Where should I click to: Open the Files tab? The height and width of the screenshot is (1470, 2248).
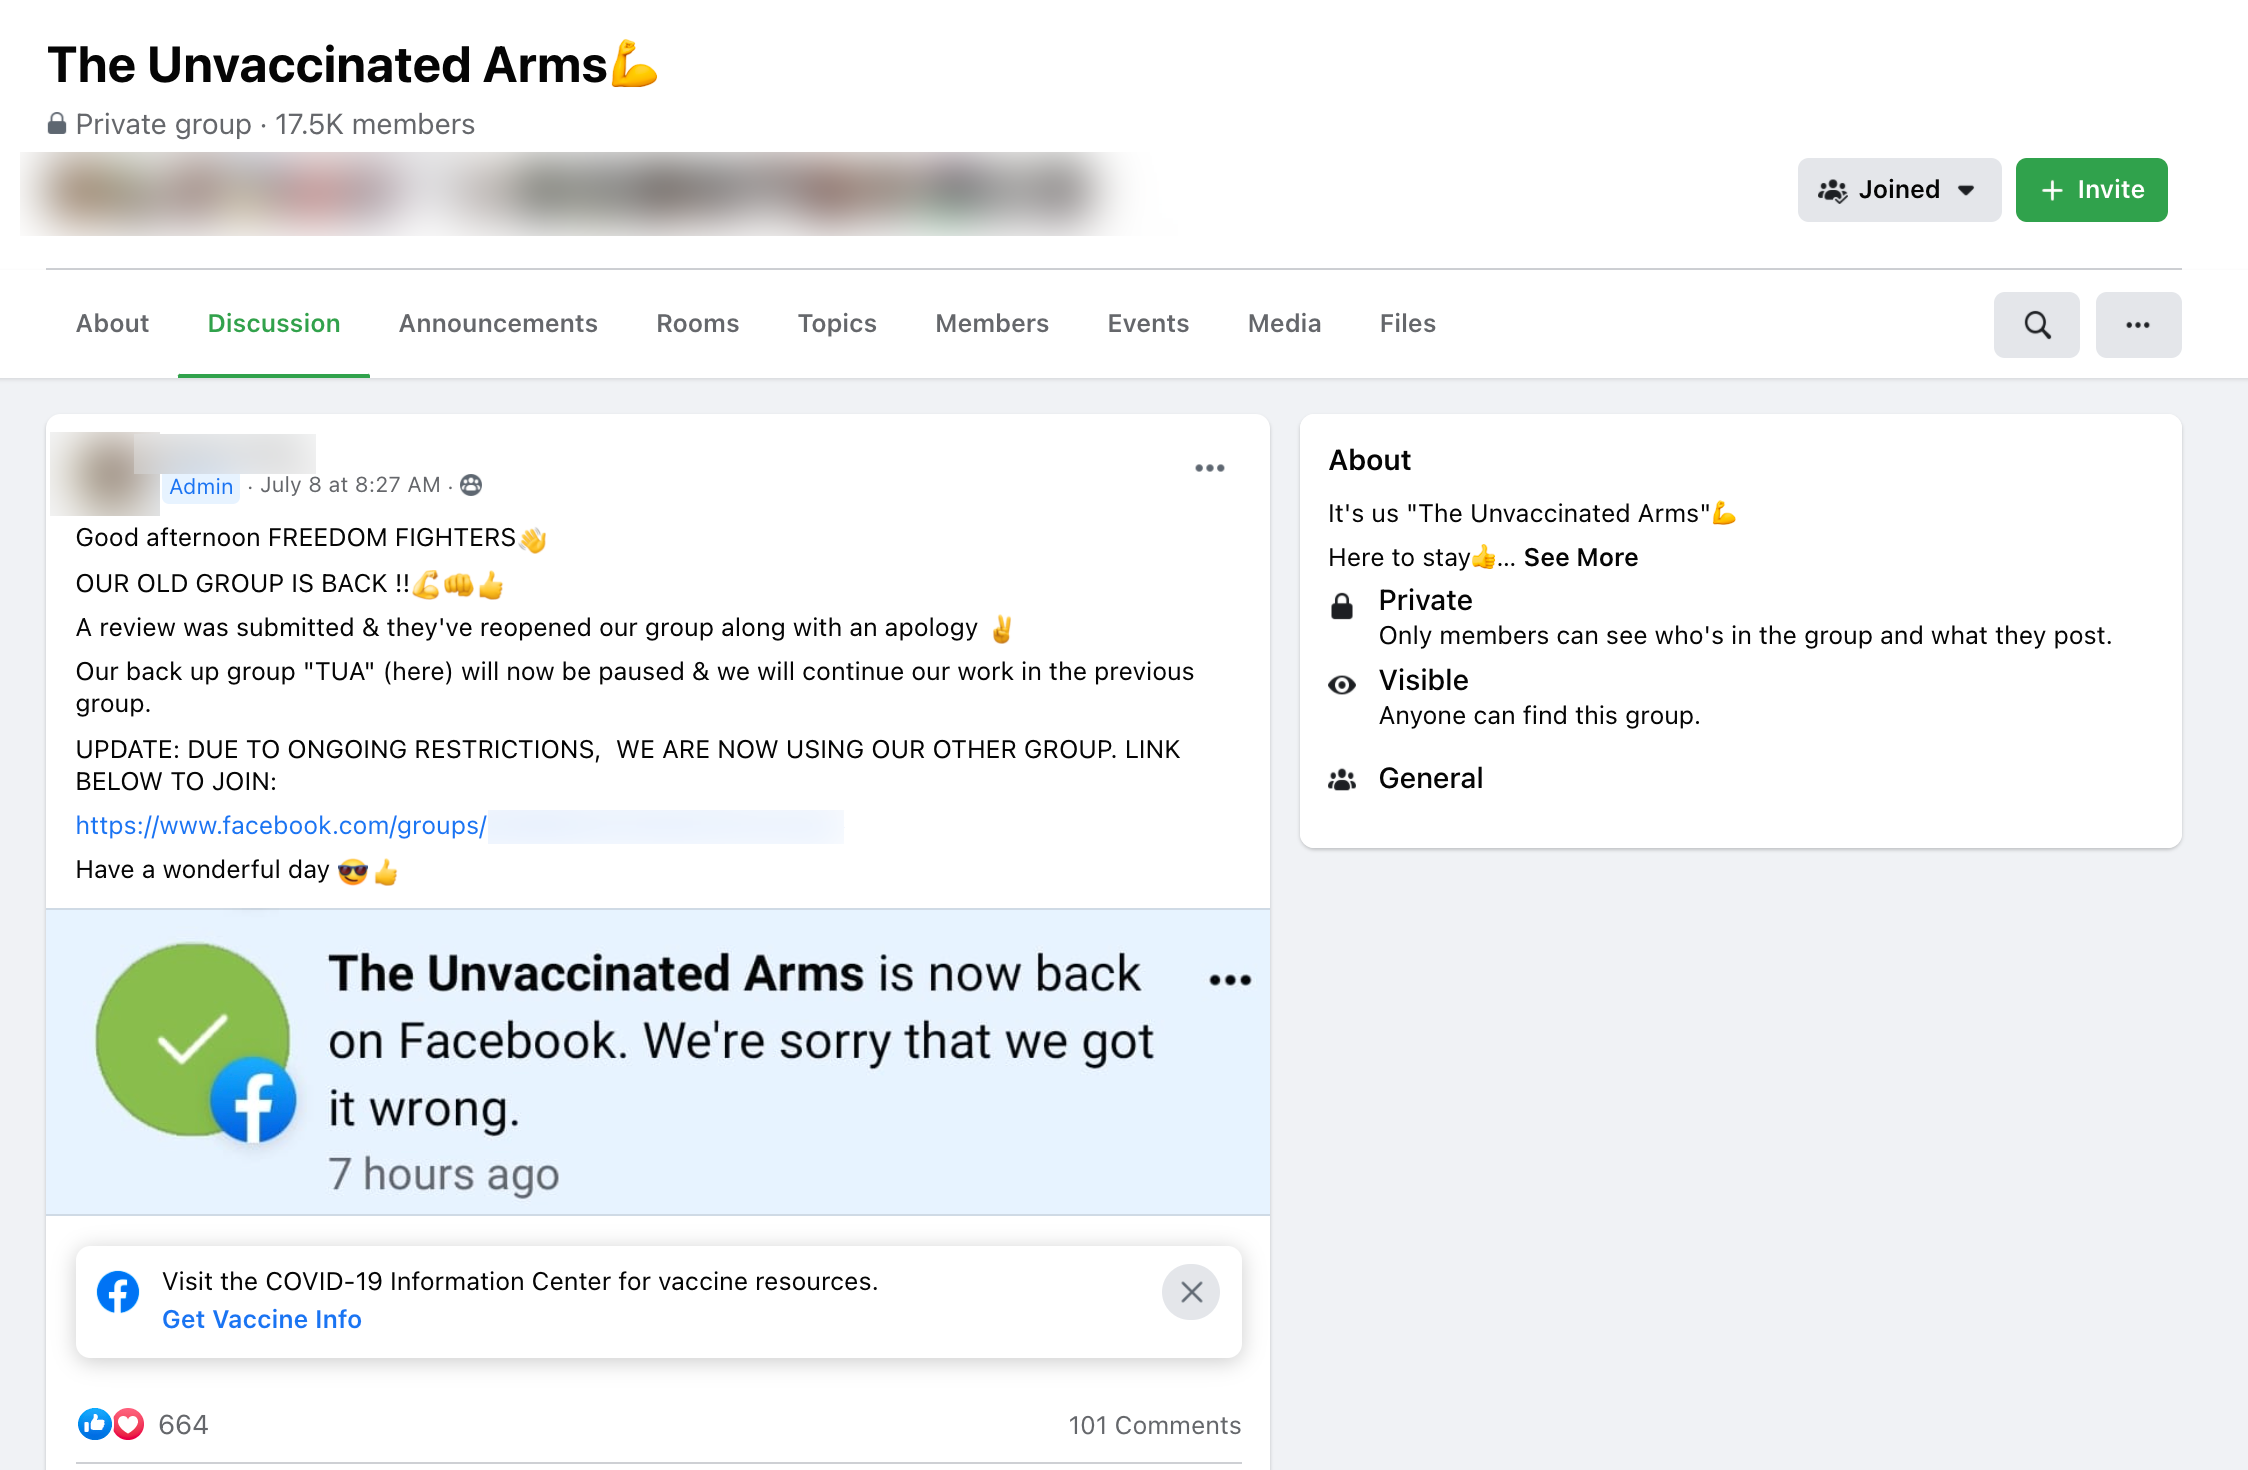[1407, 324]
